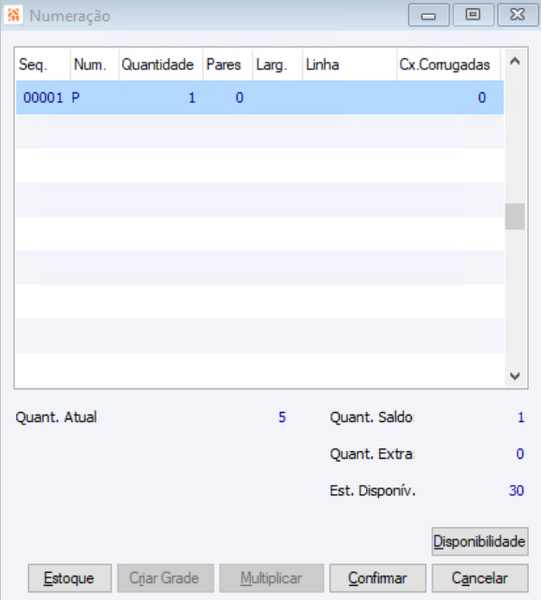Image resolution: width=541 pixels, height=600 pixels.
Task: Click the Est. Disponív. value 30
Action: click(x=517, y=491)
